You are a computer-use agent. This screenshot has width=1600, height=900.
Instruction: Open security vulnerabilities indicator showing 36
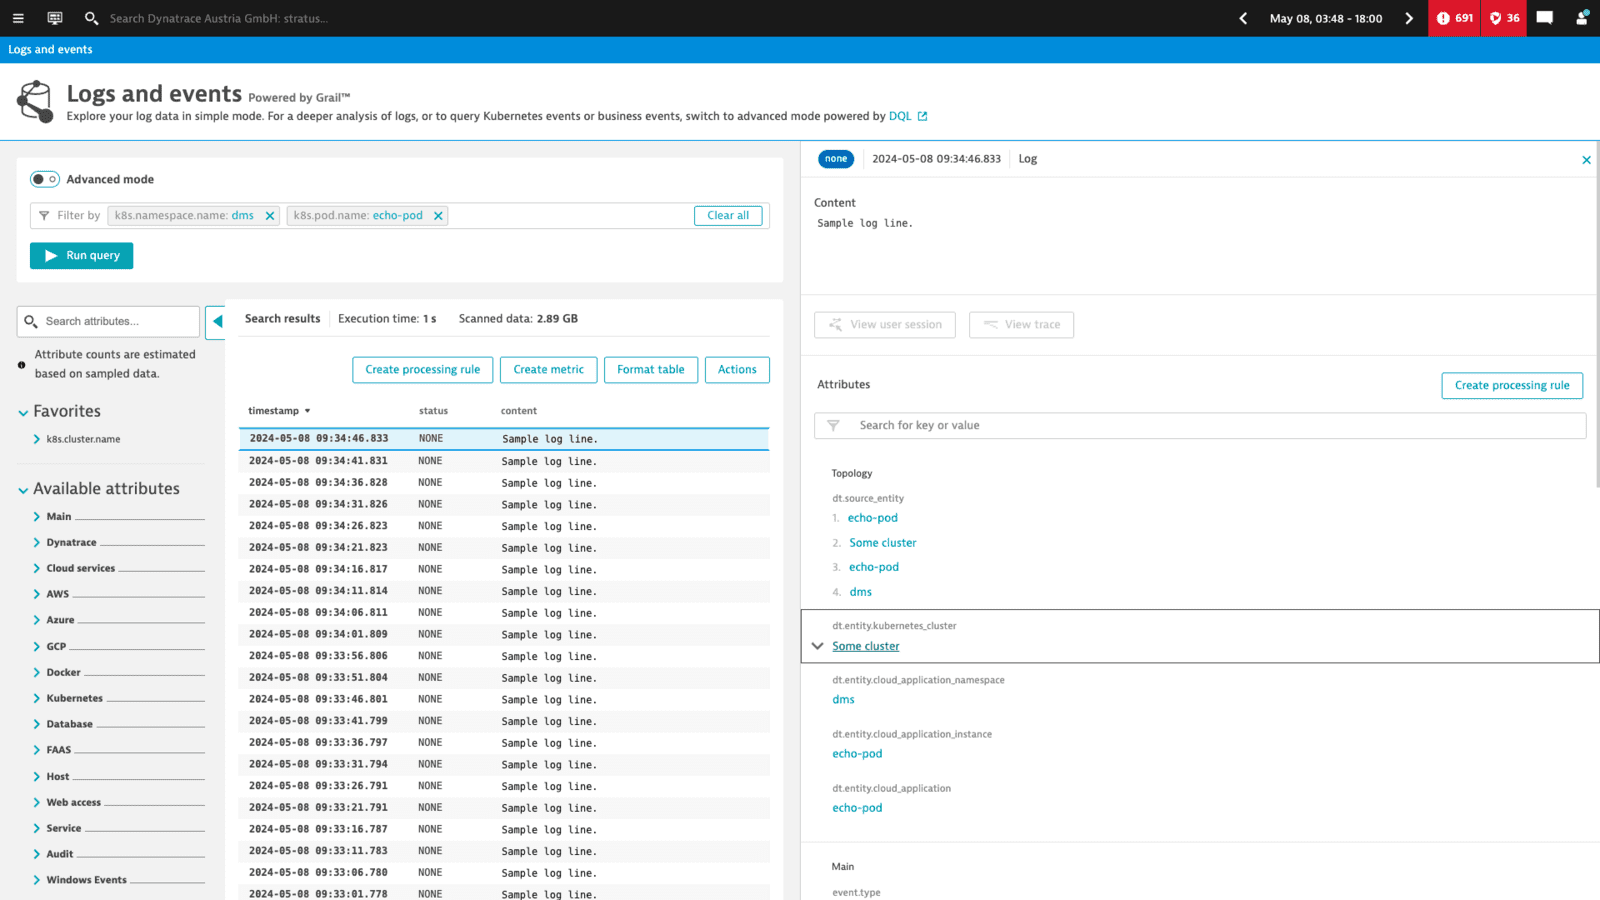[x=1504, y=18]
